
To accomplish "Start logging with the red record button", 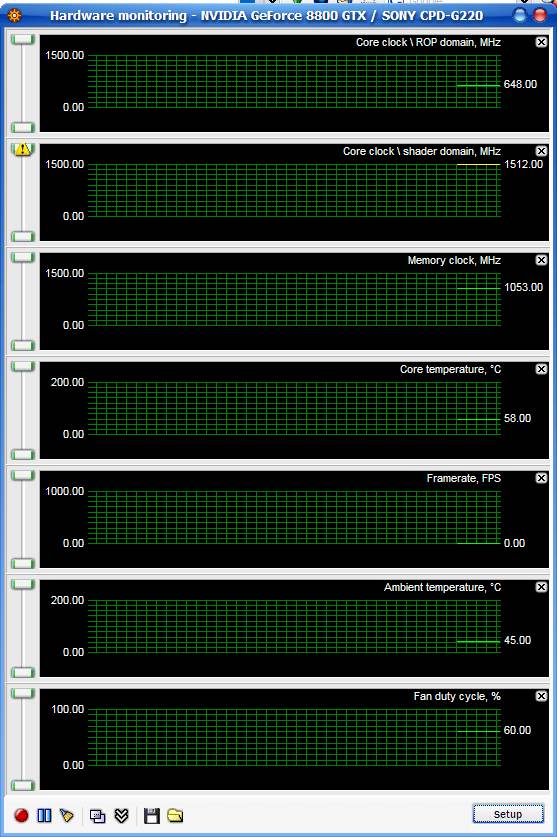I will [x=21, y=815].
